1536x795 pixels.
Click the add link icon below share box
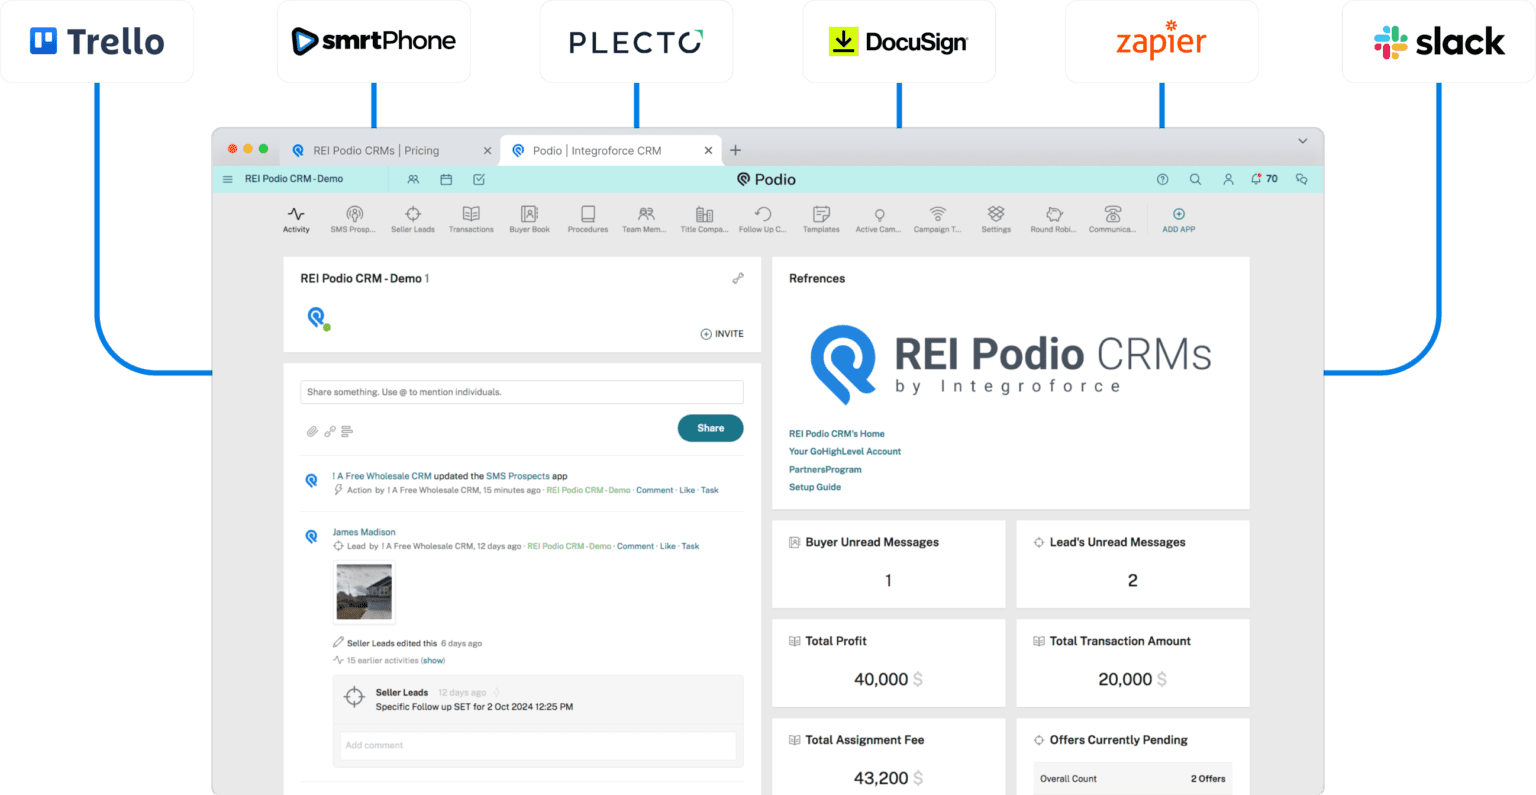click(x=330, y=432)
